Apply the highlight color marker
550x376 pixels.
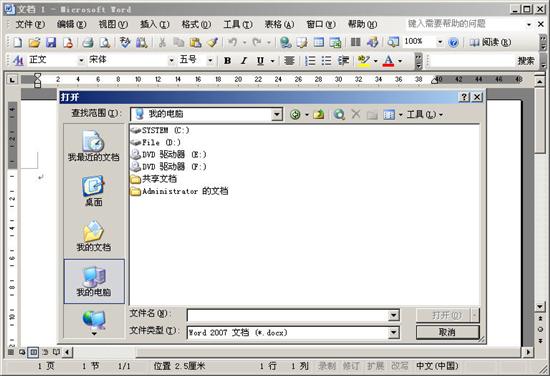click(x=364, y=61)
